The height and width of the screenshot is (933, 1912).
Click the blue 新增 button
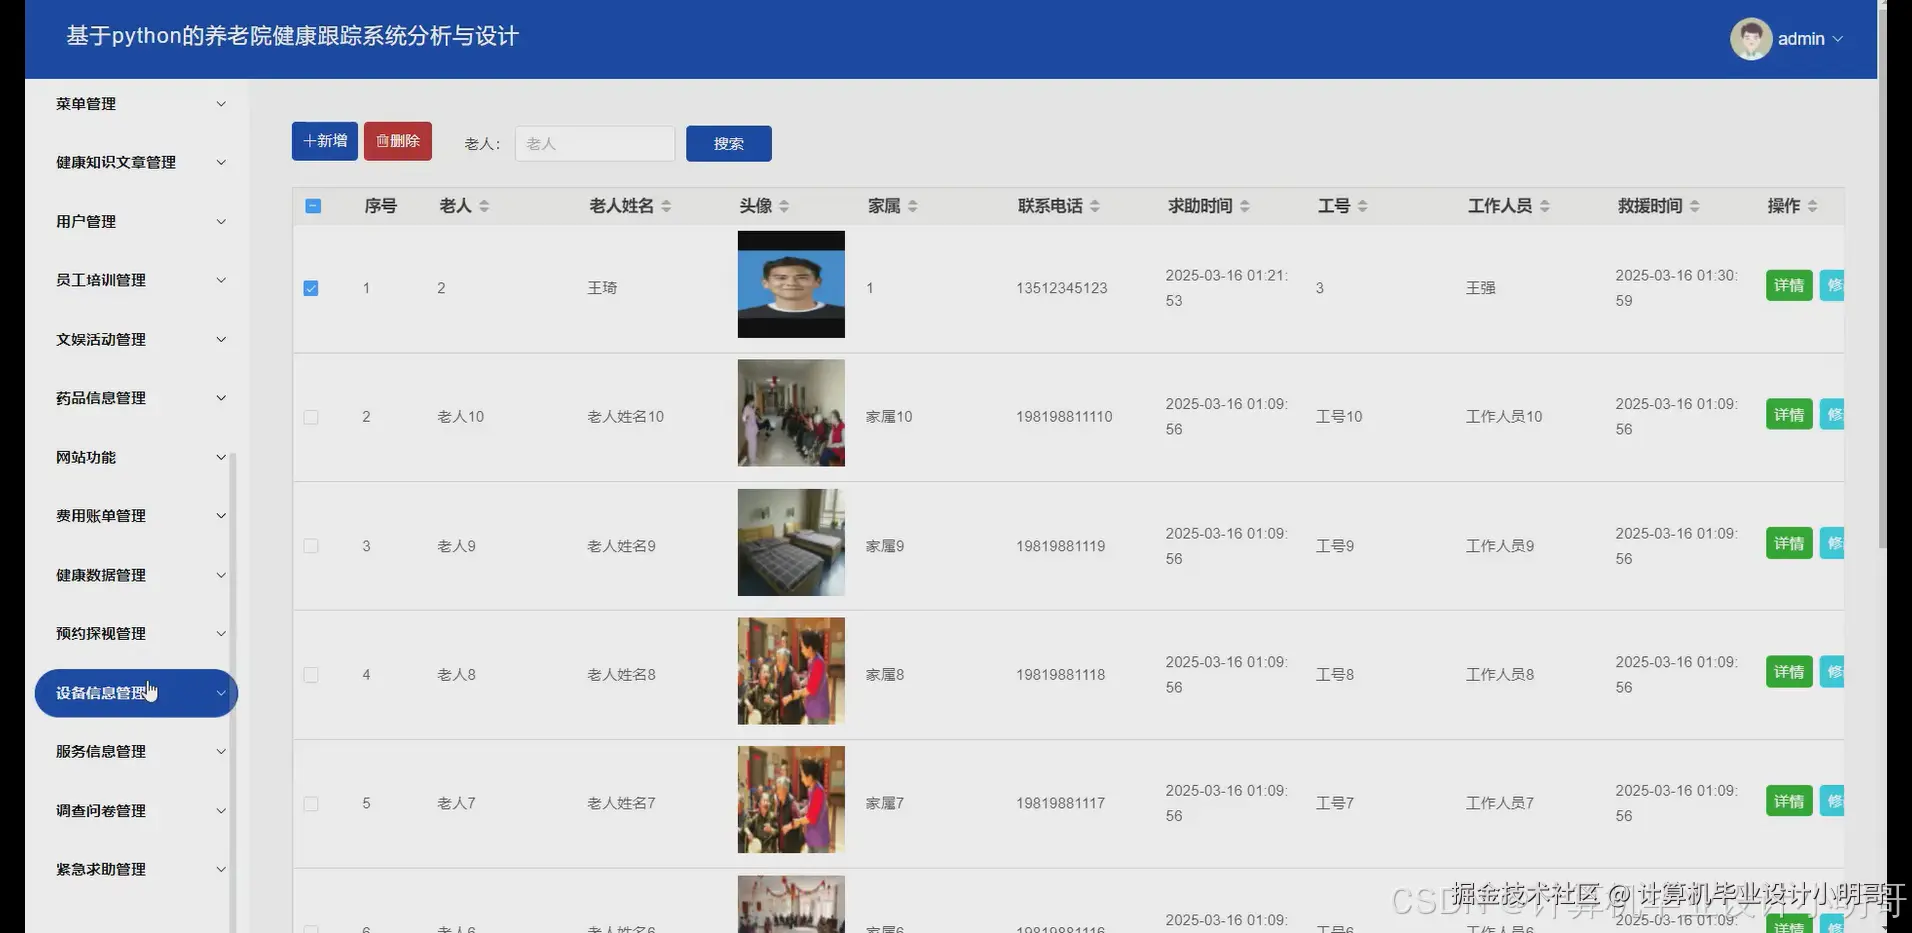pos(325,141)
